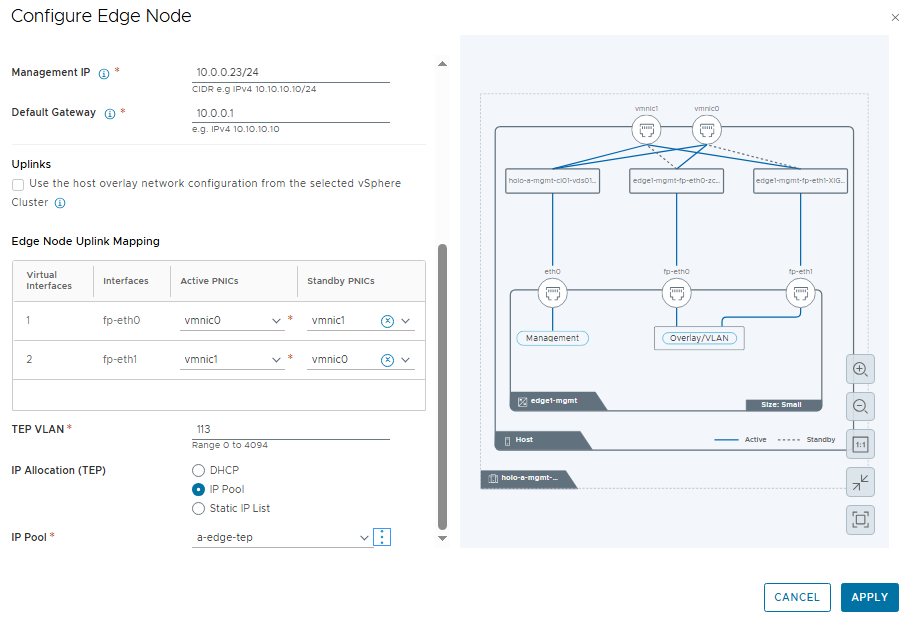Click the fit-to-screen diagram icon
Screen dimensions: 906x623
tap(859, 519)
